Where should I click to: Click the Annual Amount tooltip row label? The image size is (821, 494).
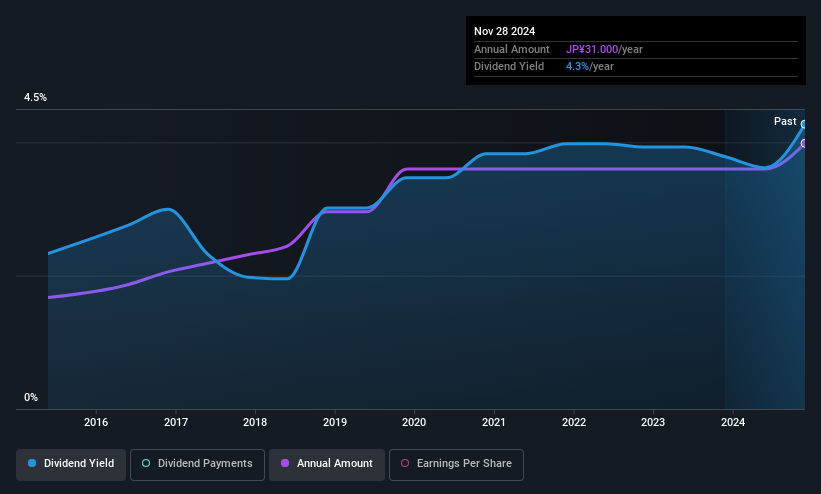click(x=512, y=49)
